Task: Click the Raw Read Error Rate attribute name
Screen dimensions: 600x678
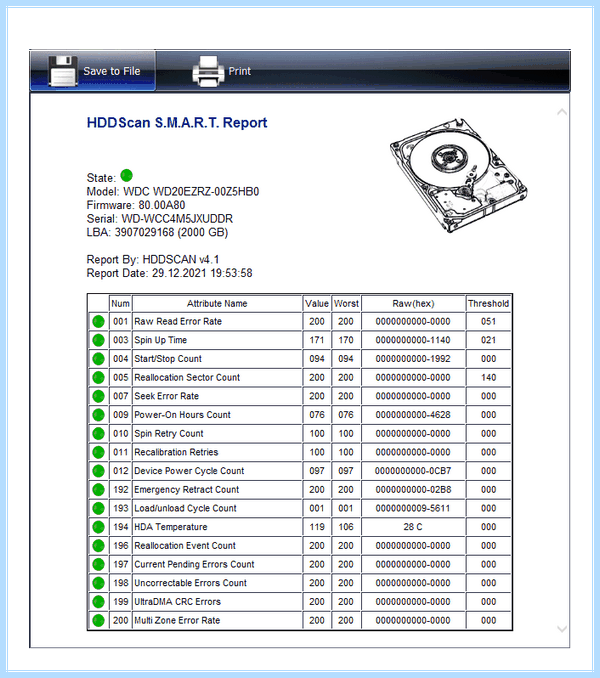Action: coord(178,321)
